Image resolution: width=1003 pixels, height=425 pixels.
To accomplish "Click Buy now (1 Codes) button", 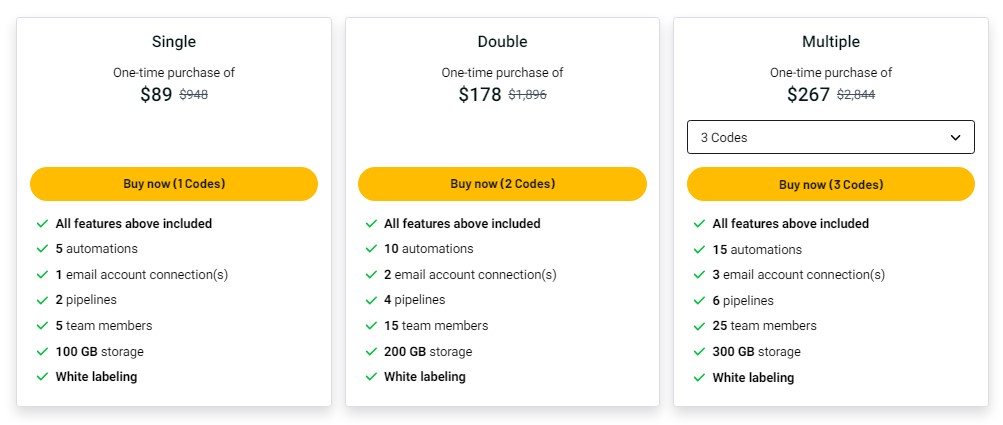I will tap(174, 184).
